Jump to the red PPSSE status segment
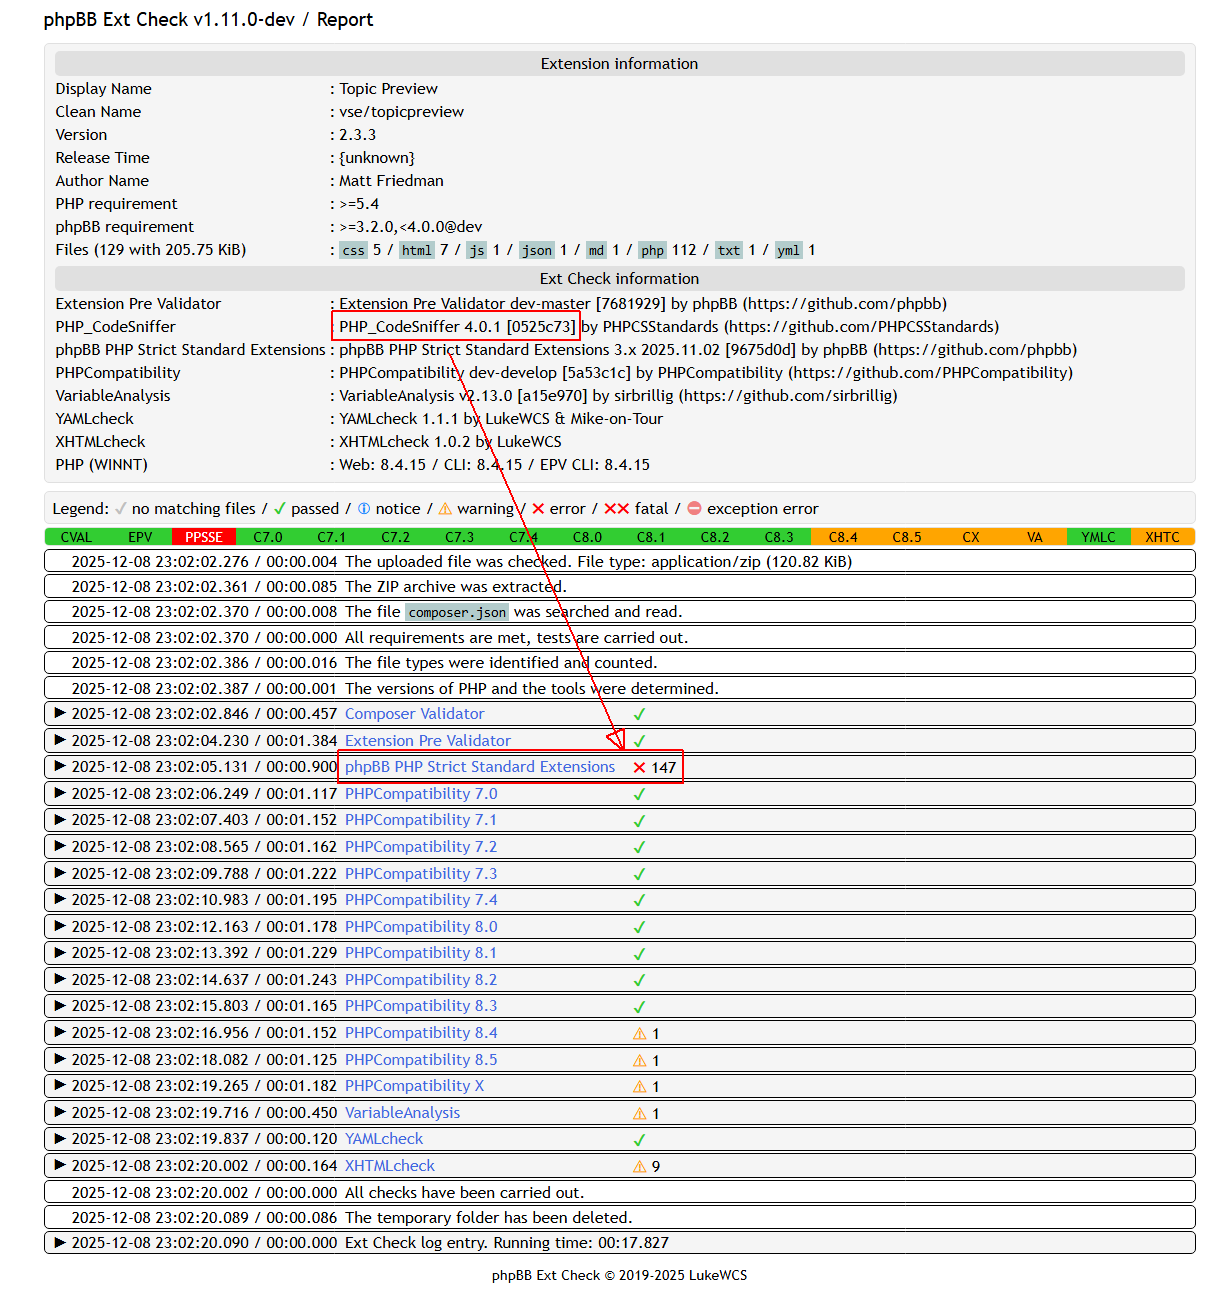The width and height of the screenshot is (1224, 1291). tap(203, 537)
